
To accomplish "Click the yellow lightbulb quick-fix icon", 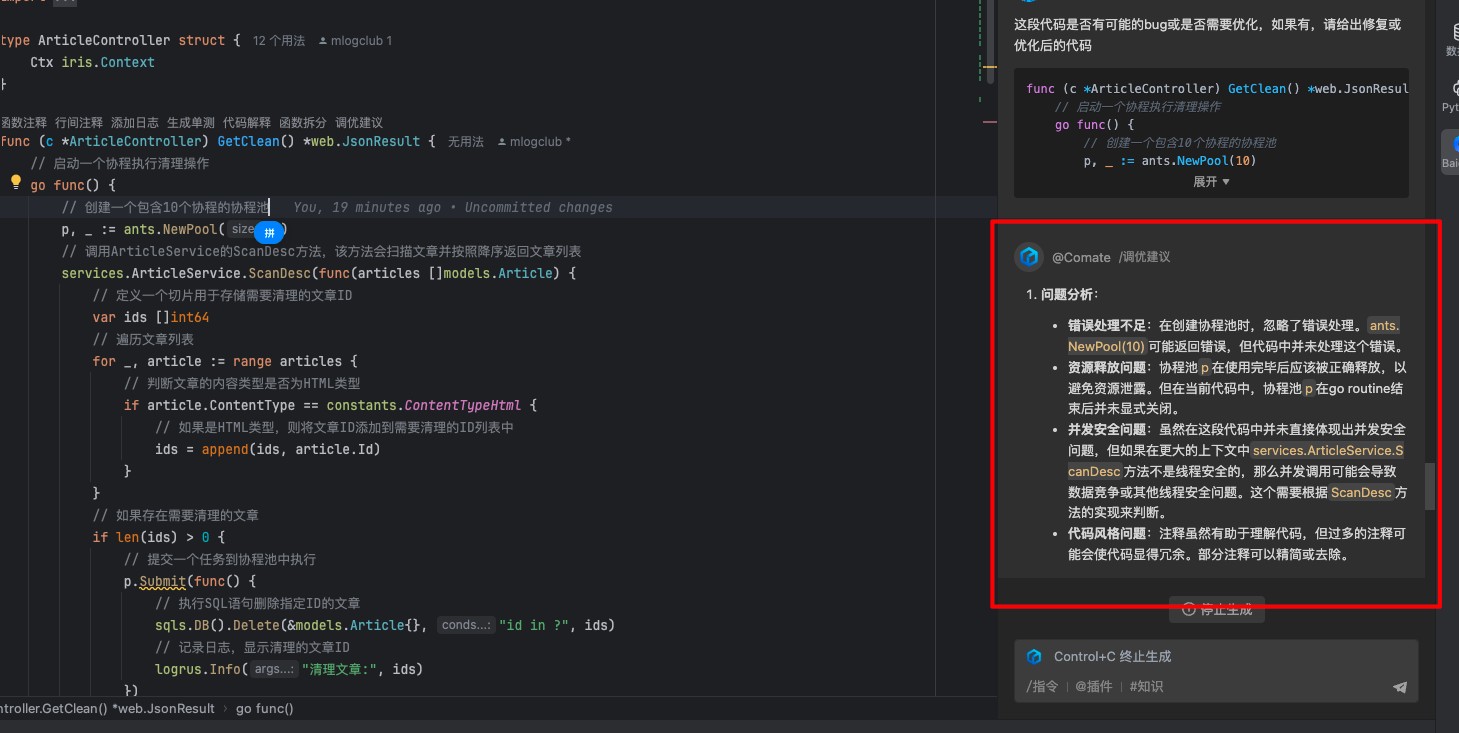I will 15,182.
